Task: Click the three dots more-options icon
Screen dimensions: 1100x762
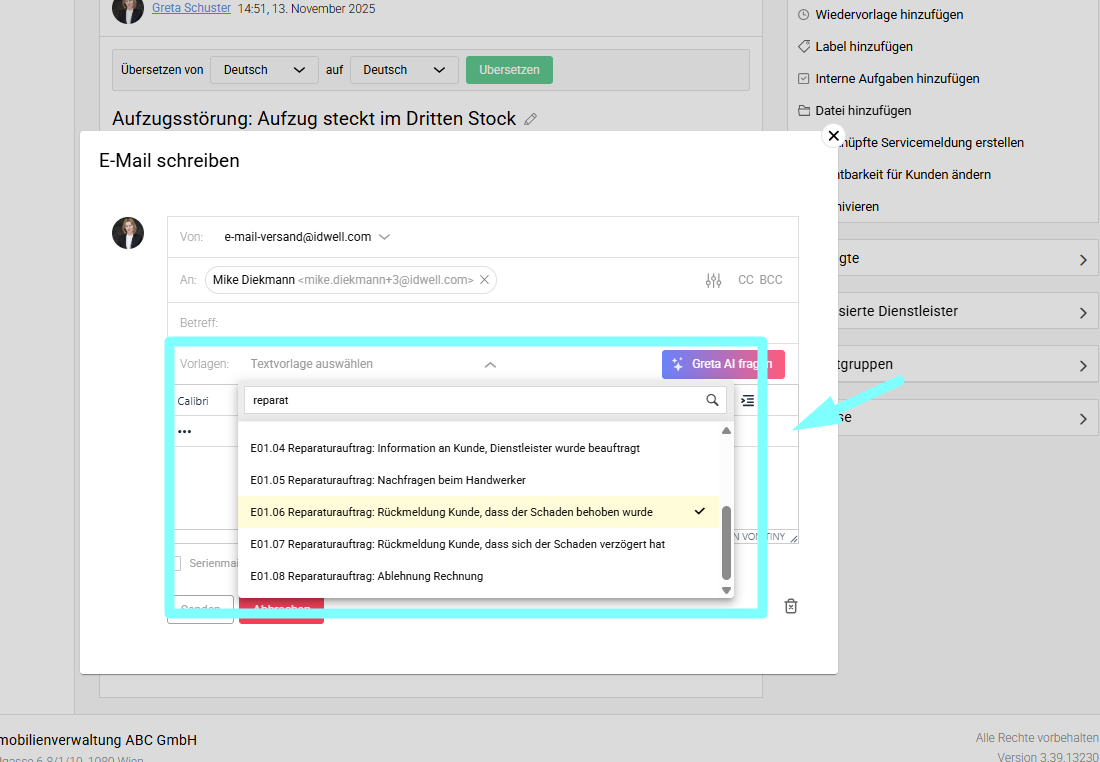Action: pyautogui.click(x=184, y=432)
